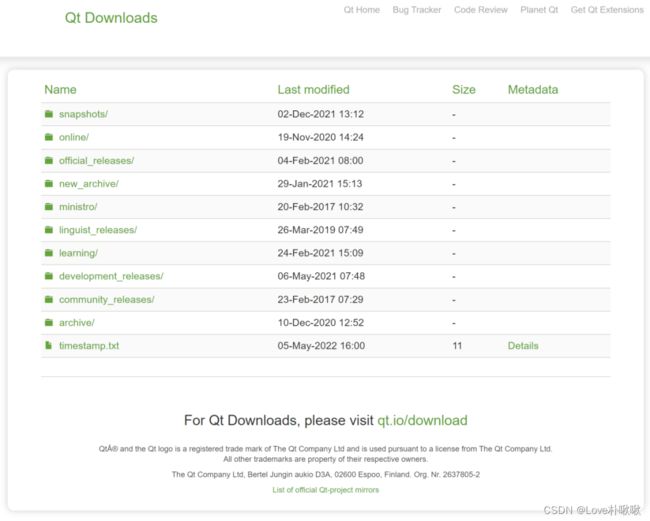Open the archive/ directory link
This screenshot has width=650, height=521.
point(77,322)
